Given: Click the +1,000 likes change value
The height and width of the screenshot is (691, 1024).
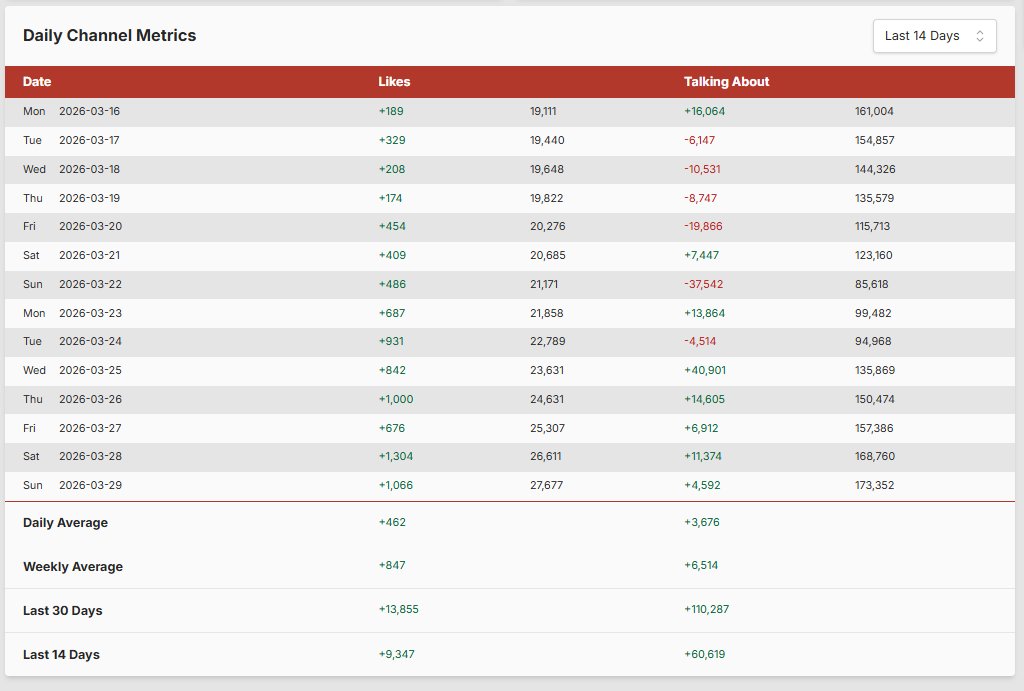Looking at the screenshot, I should (x=396, y=399).
